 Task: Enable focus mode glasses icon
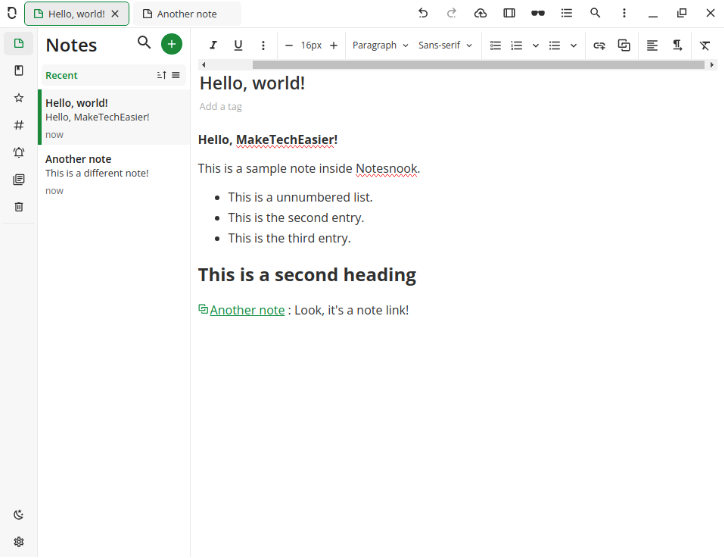(537, 13)
